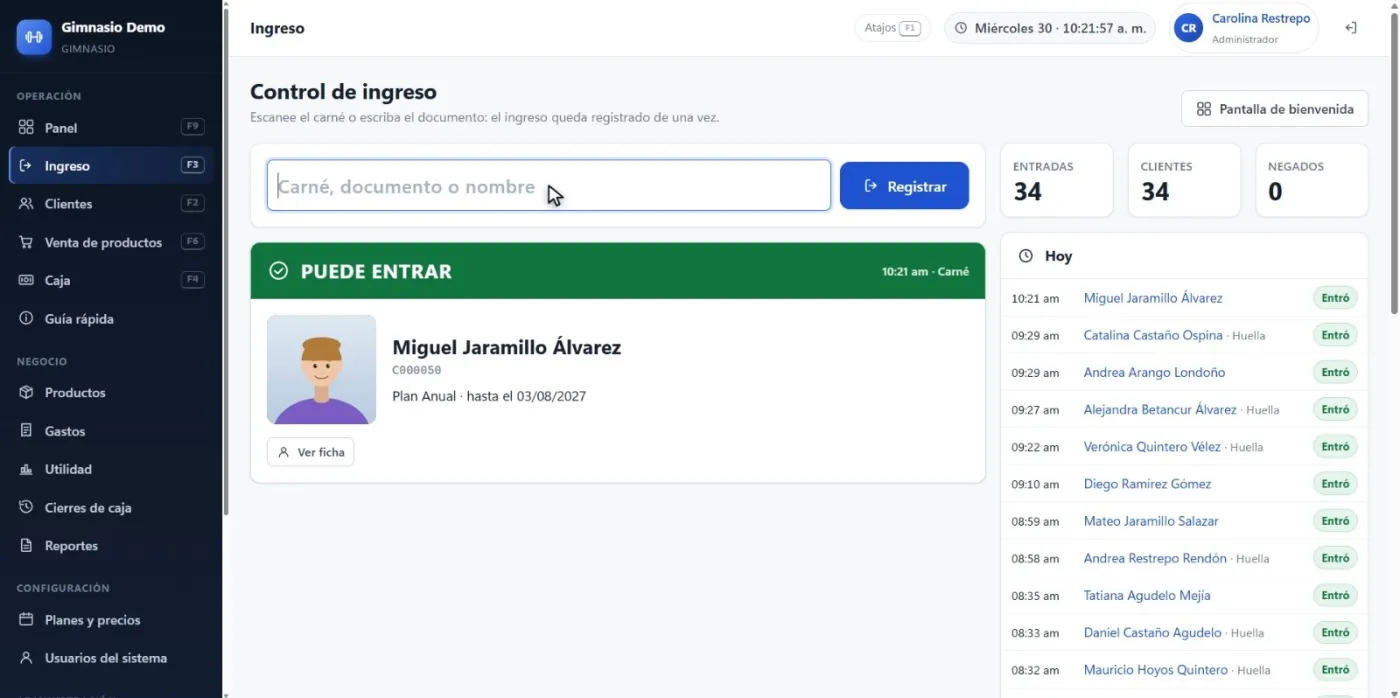Click the Entró badge for Diego Ramirez Gómez
The width and height of the screenshot is (1400, 698).
1335,484
